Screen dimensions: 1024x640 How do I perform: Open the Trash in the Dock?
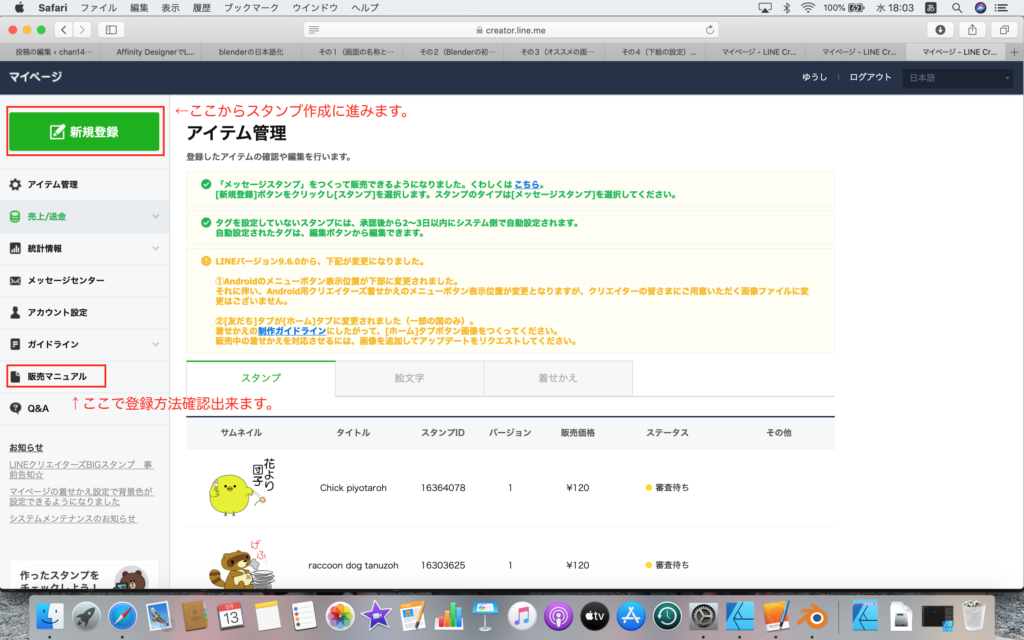coord(974,616)
